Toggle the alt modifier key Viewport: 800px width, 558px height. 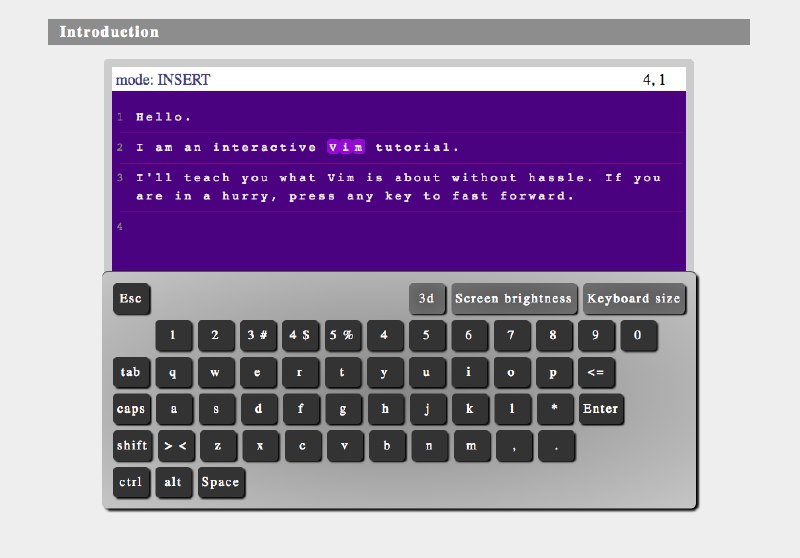[x=173, y=482]
